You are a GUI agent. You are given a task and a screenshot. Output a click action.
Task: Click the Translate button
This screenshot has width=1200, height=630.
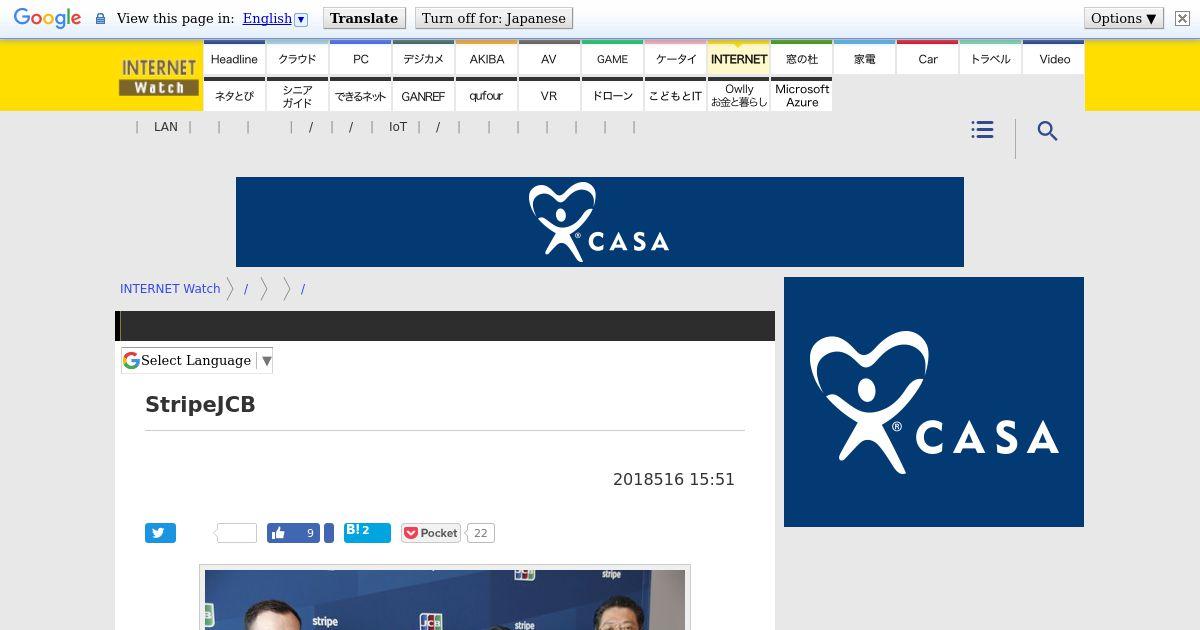(364, 18)
